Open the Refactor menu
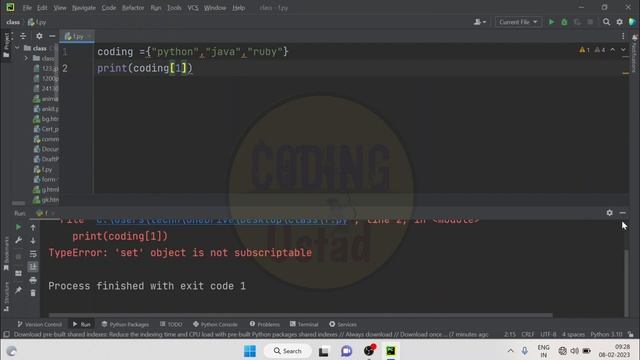The height and width of the screenshot is (360, 640). 133,8
